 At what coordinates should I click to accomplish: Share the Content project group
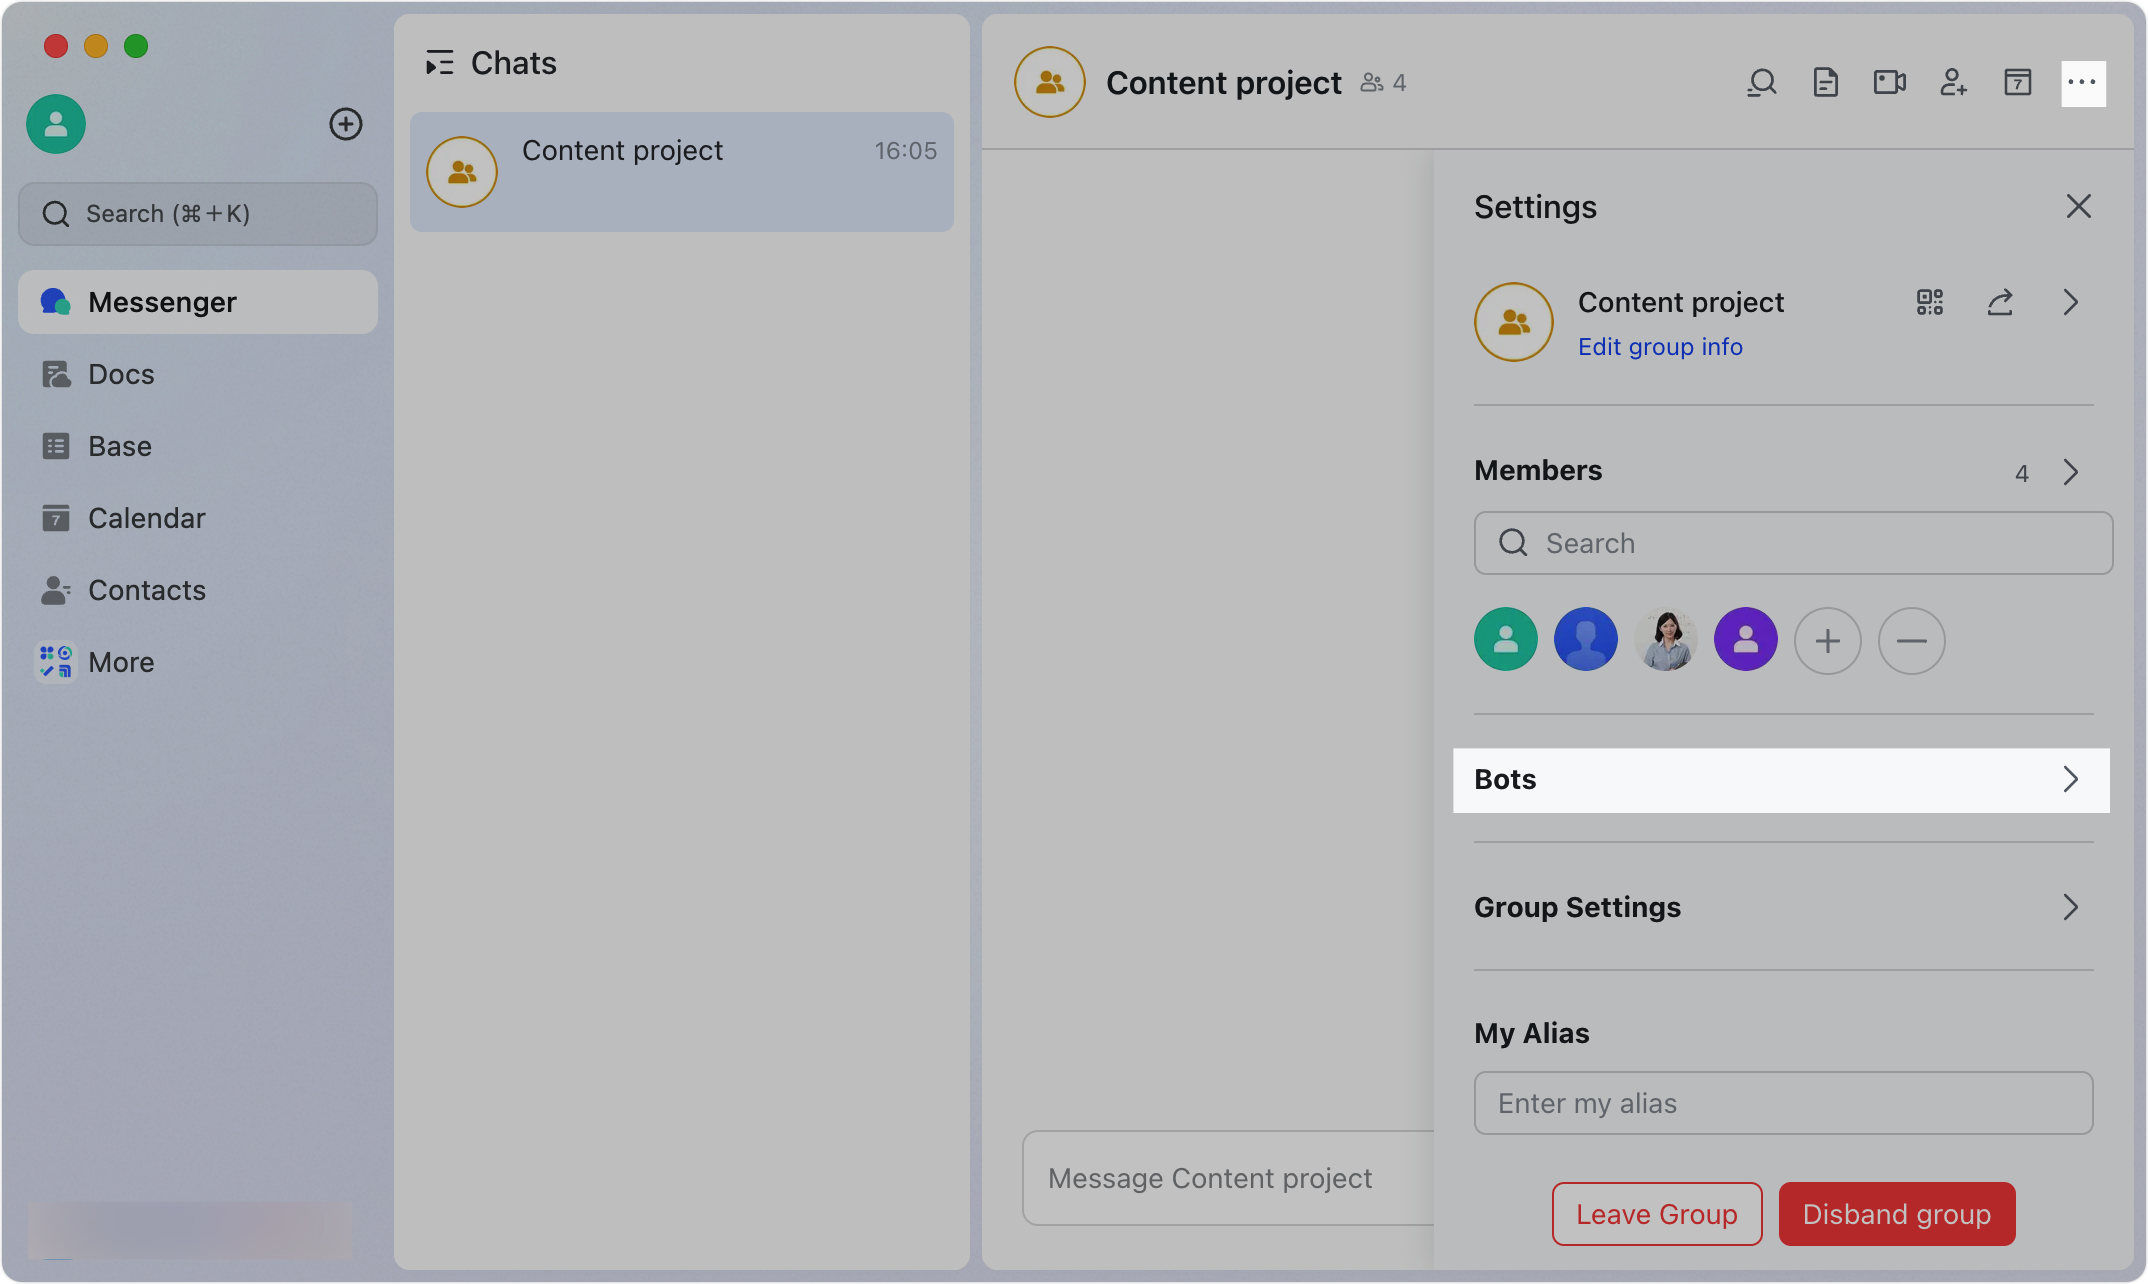coord(2000,302)
